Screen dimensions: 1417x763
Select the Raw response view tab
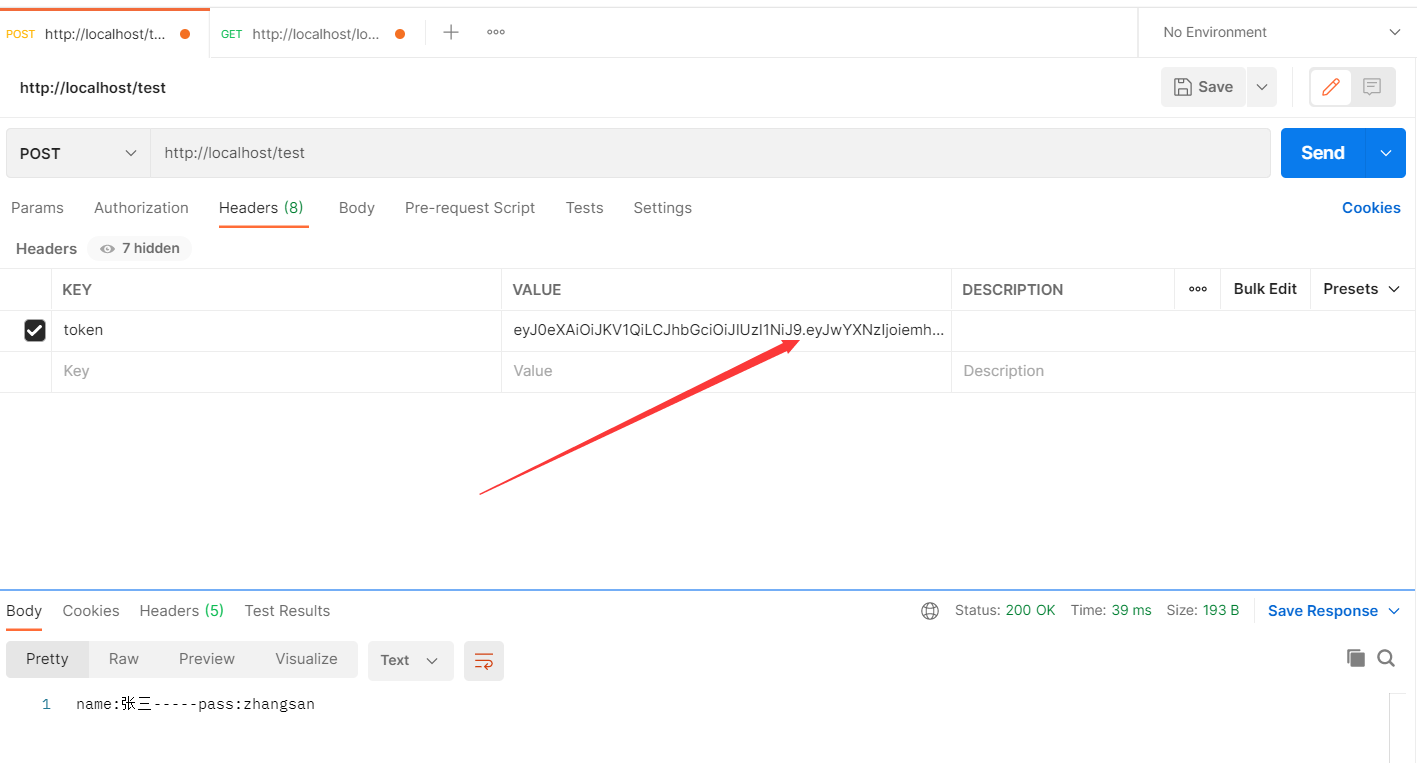123,659
